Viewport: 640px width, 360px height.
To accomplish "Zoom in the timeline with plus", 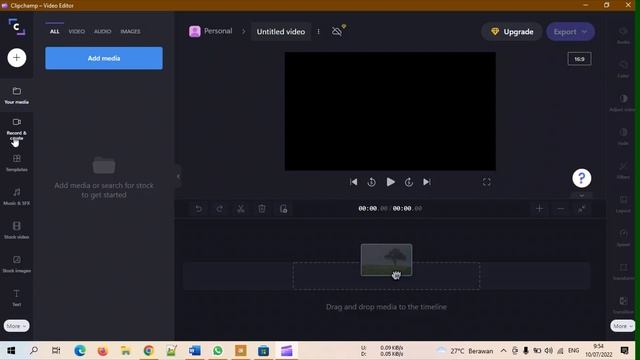I will tap(539, 209).
